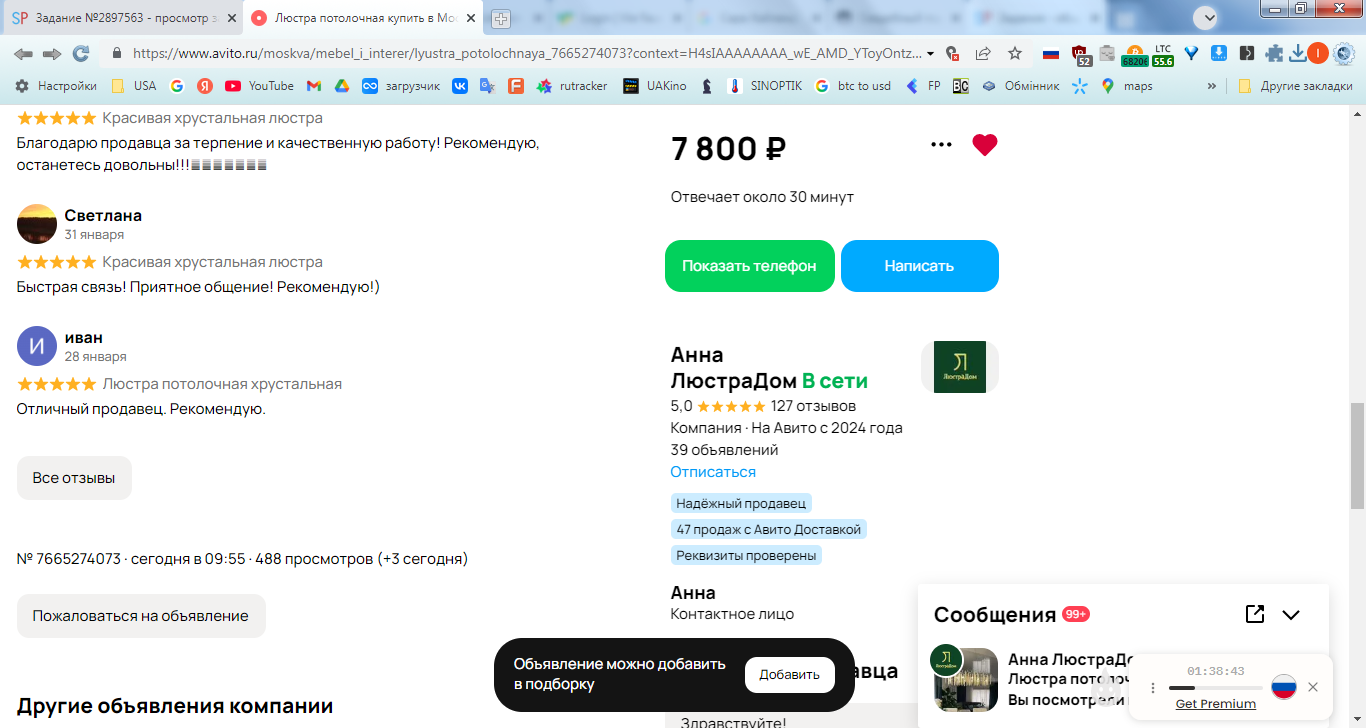Click the 127 отзывов reviews link
This screenshot has height=728, width=1366.
(813, 406)
